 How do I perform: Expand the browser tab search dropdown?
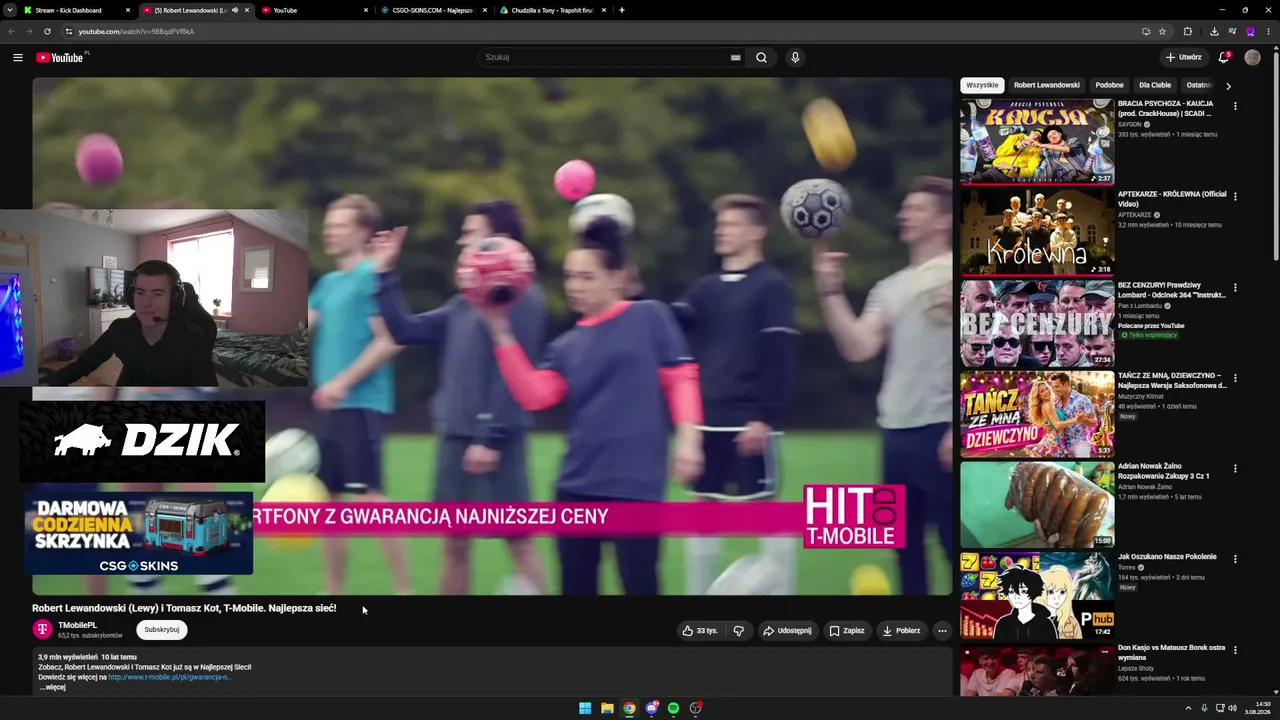10,10
